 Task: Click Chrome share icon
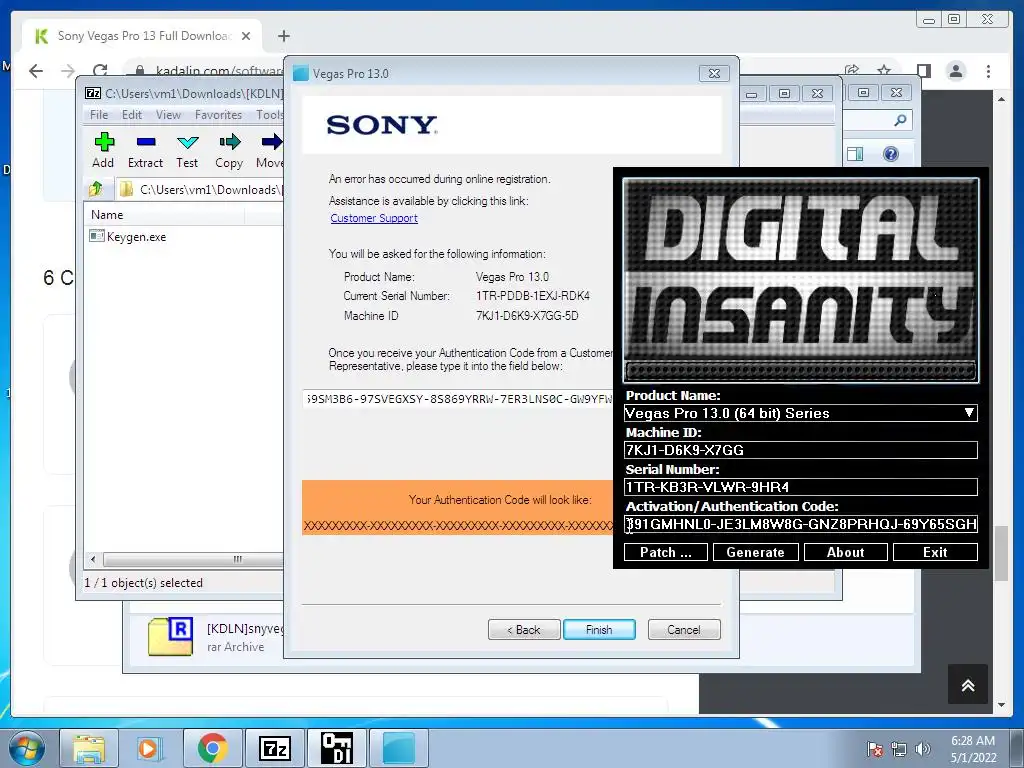tap(852, 69)
